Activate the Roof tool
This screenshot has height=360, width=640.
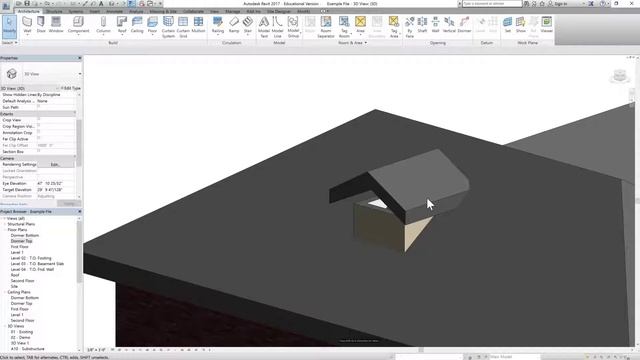point(122,26)
